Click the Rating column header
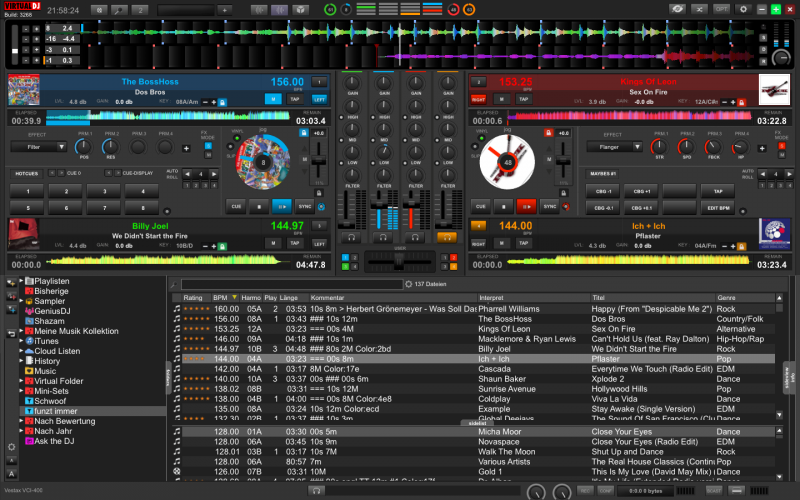800x500 pixels. (x=193, y=297)
